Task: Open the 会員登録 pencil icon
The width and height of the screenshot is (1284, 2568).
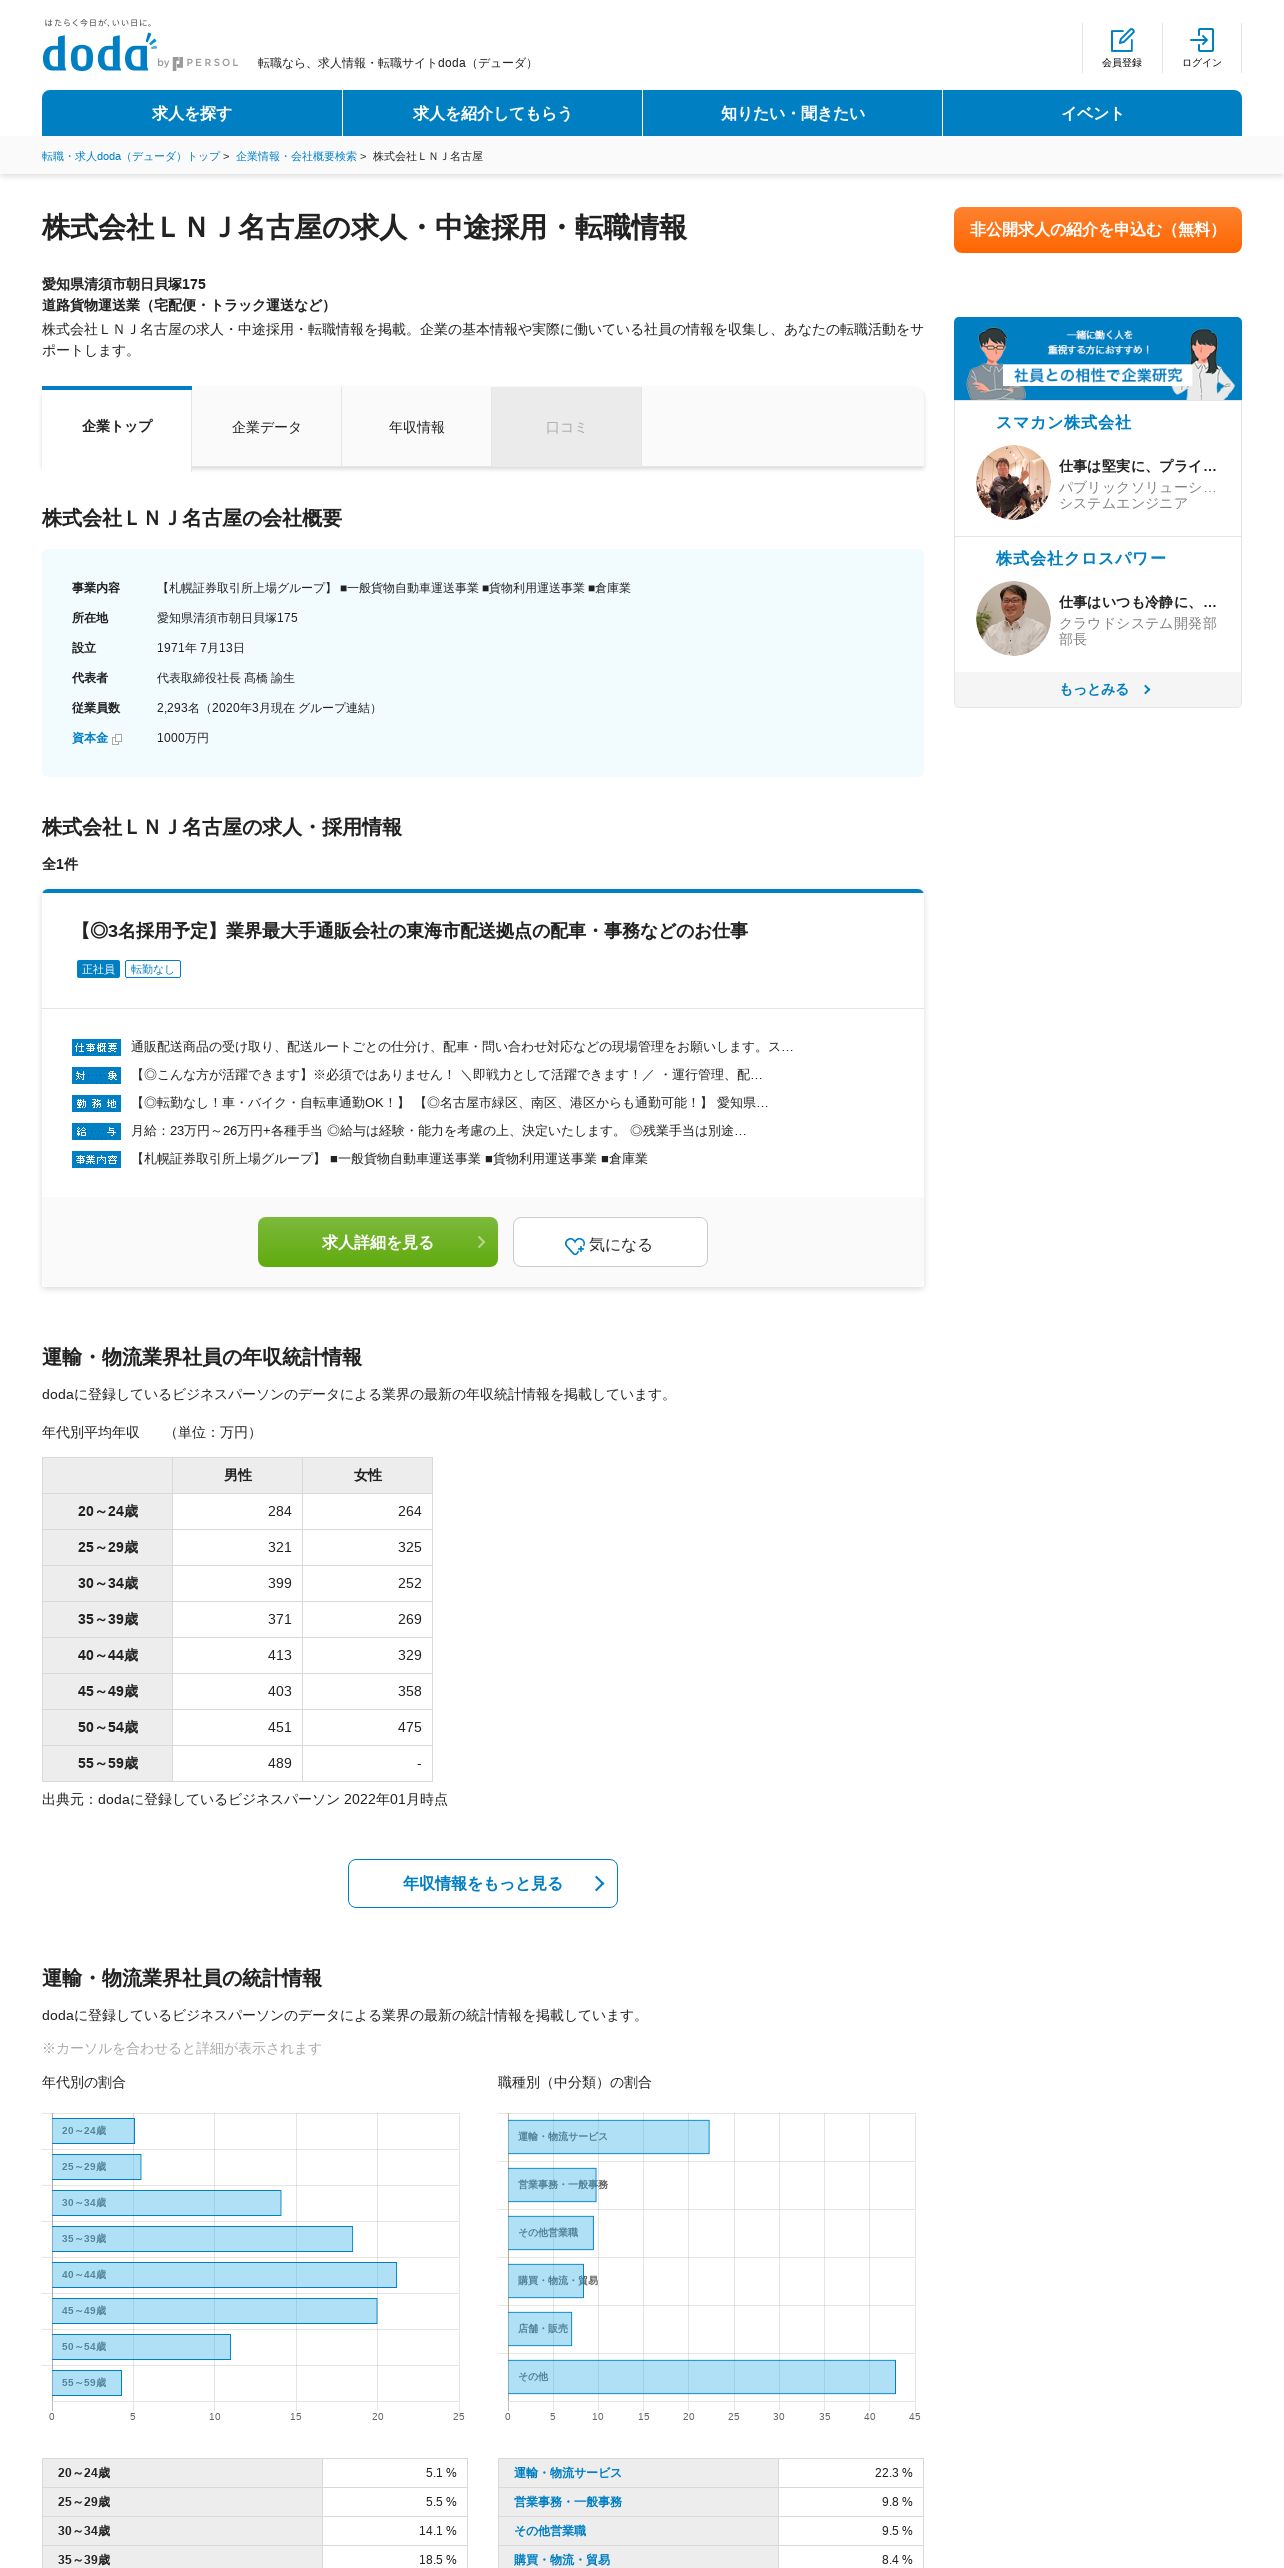Action: coord(1122,40)
